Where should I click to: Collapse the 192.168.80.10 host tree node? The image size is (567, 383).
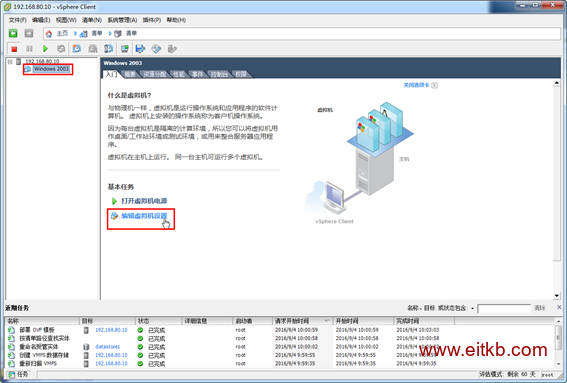click(x=10, y=62)
